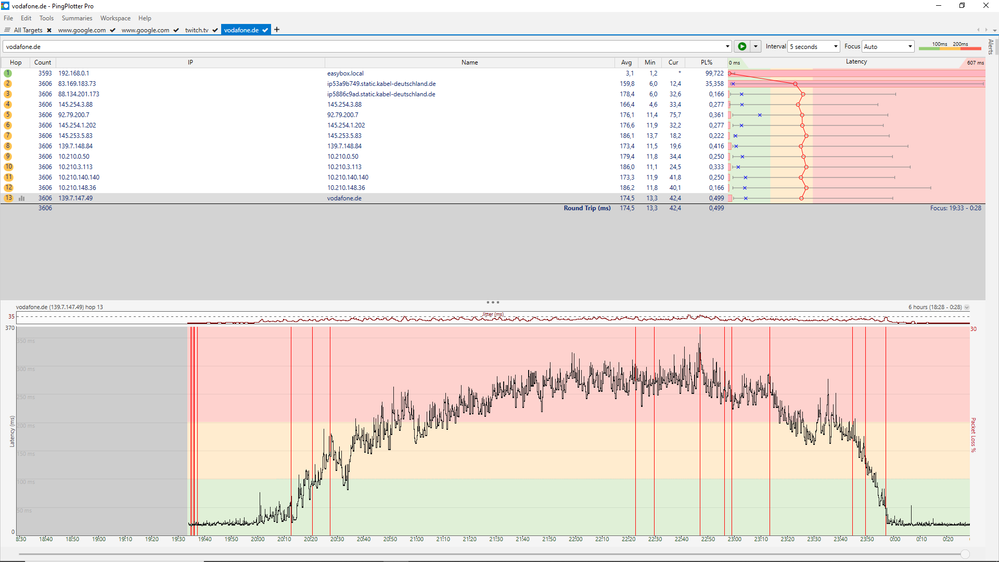Click the 100ms 200ms latency color scale
This screenshot has width=999, height=562.
[949, 46]
